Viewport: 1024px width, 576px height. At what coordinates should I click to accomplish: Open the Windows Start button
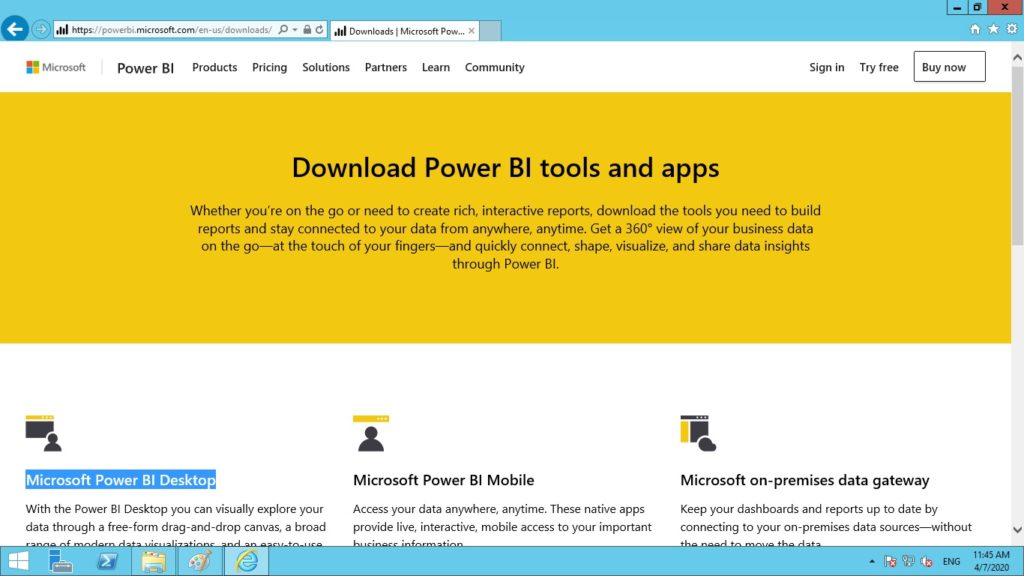click(18, 561)
